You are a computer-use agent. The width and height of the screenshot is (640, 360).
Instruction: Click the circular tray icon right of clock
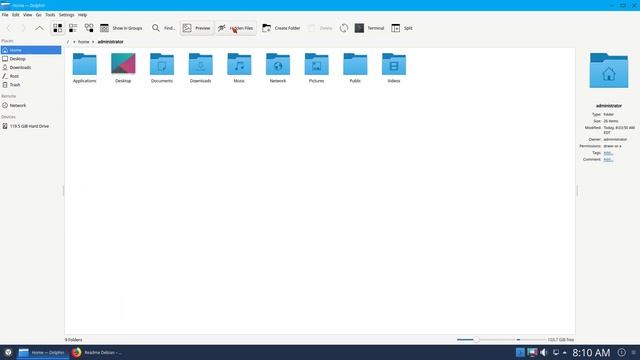coord(621,352)
